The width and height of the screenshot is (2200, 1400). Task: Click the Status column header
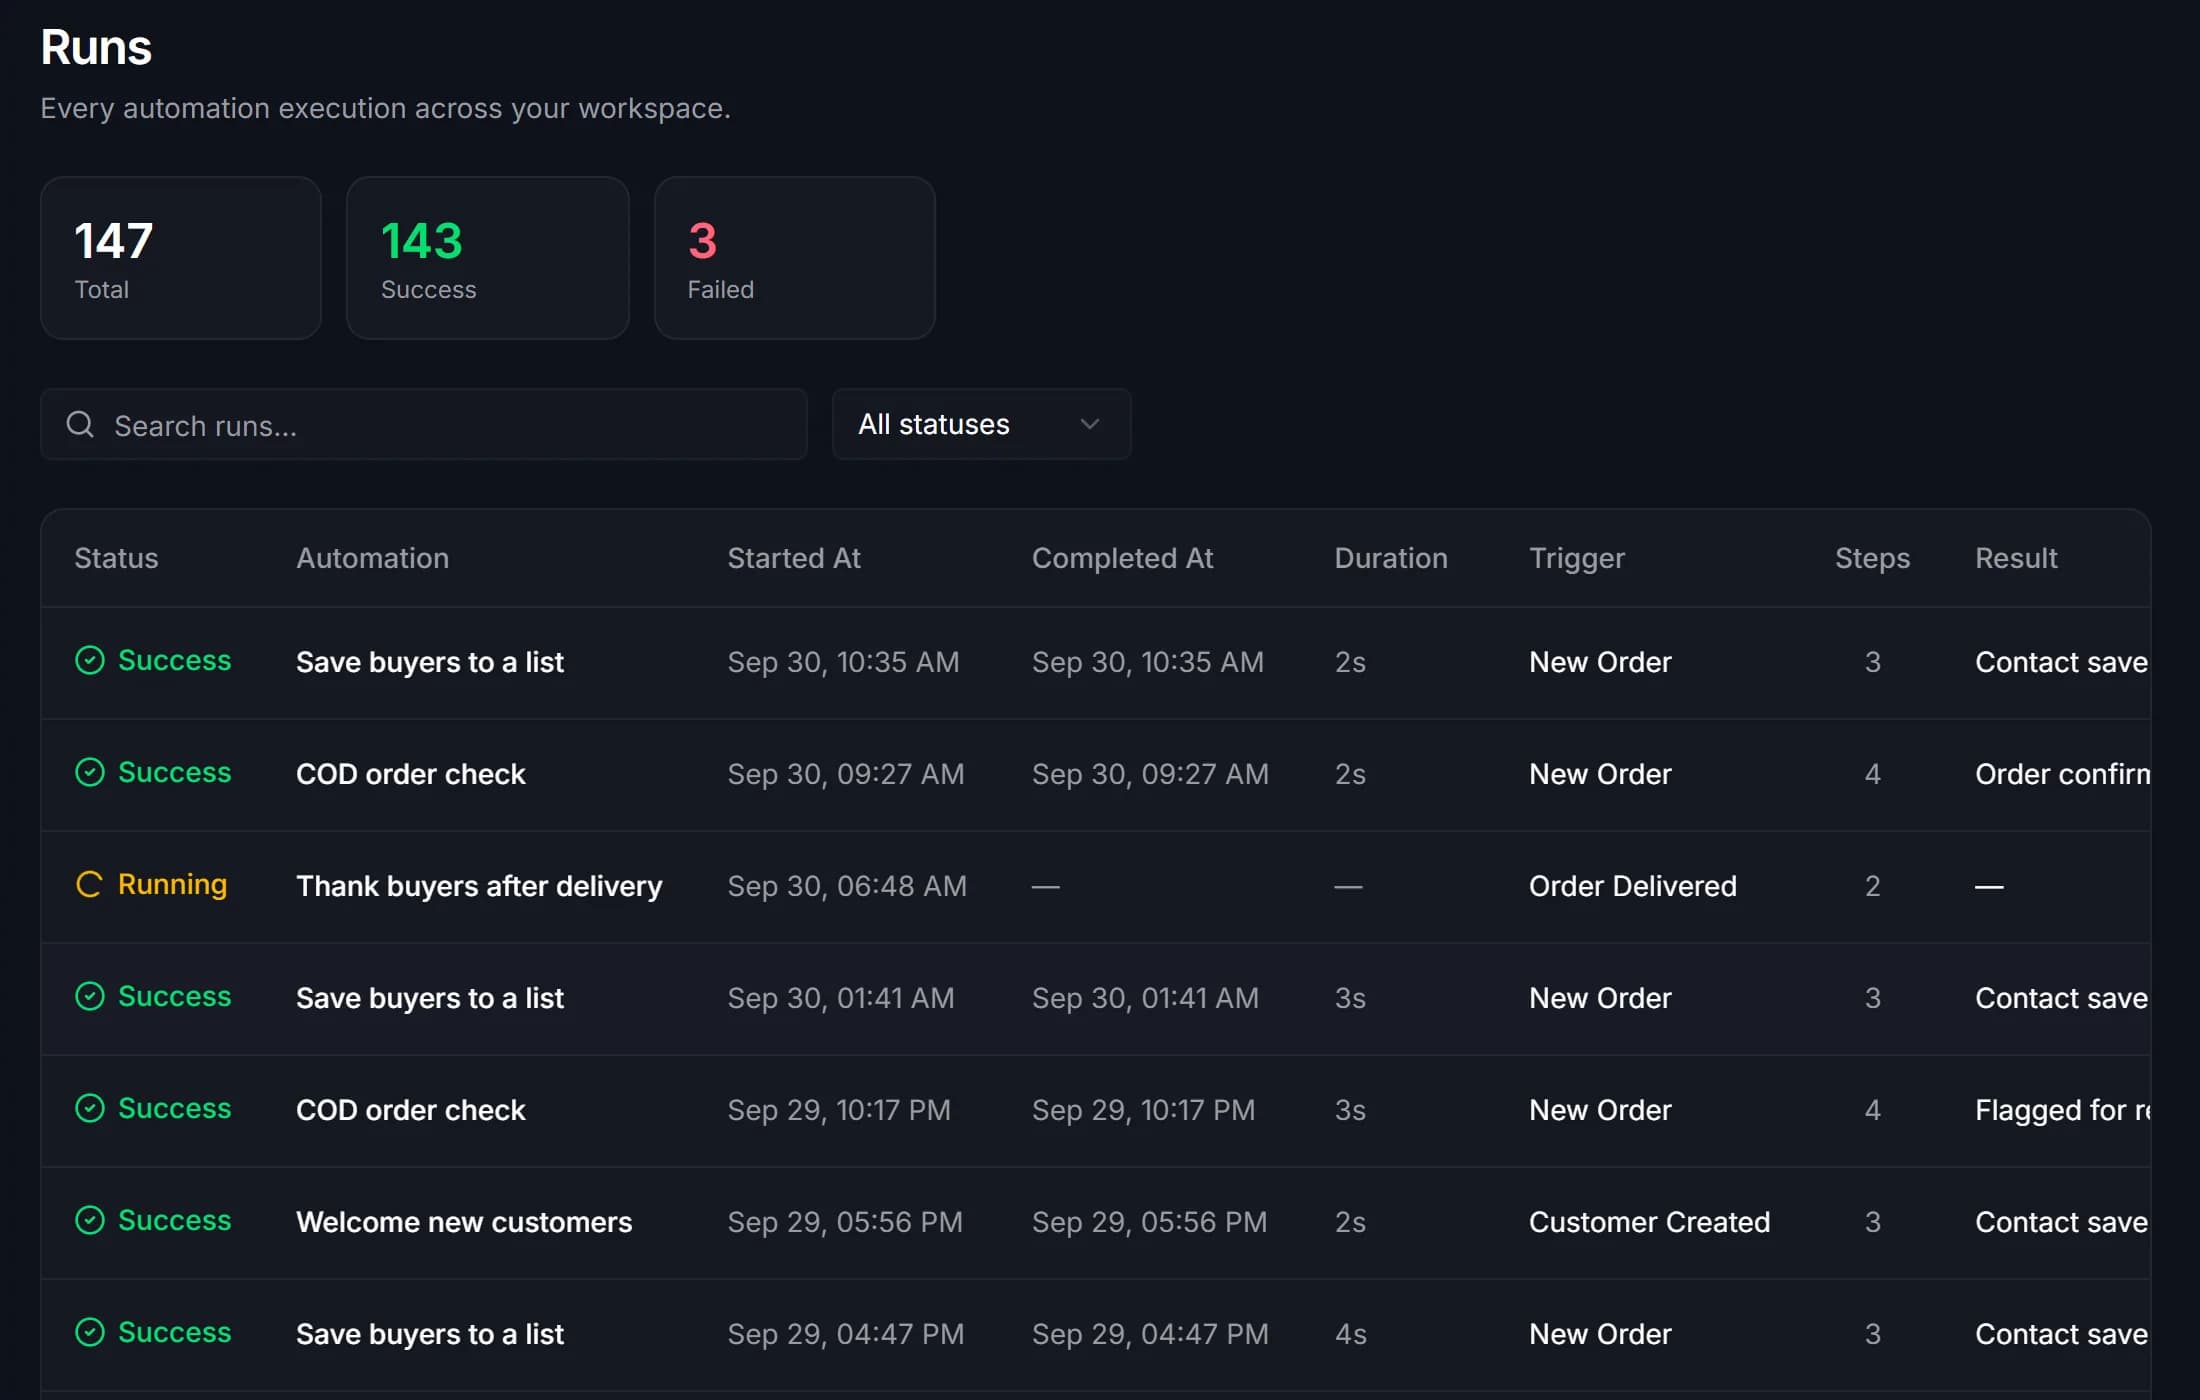[x=116, y=558]
